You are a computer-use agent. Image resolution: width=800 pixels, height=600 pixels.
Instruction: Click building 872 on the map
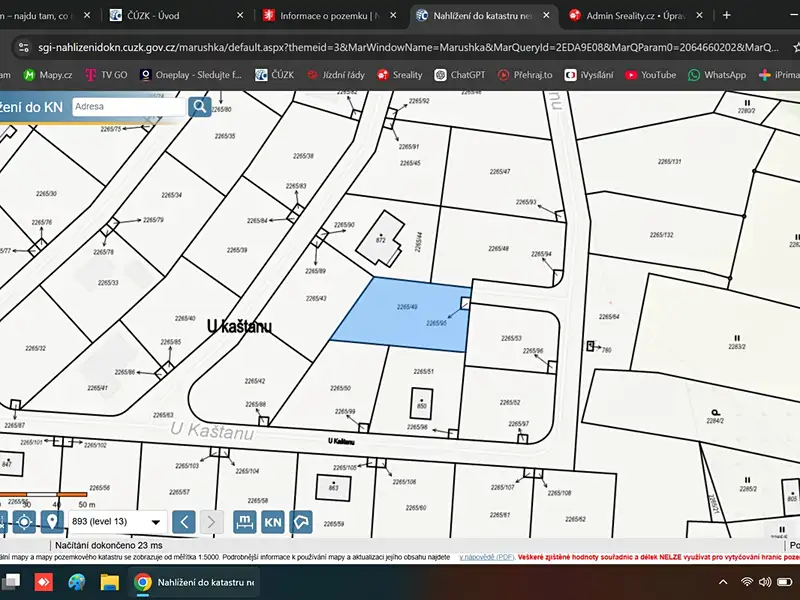pyautogui.click(x=380, y=239)
